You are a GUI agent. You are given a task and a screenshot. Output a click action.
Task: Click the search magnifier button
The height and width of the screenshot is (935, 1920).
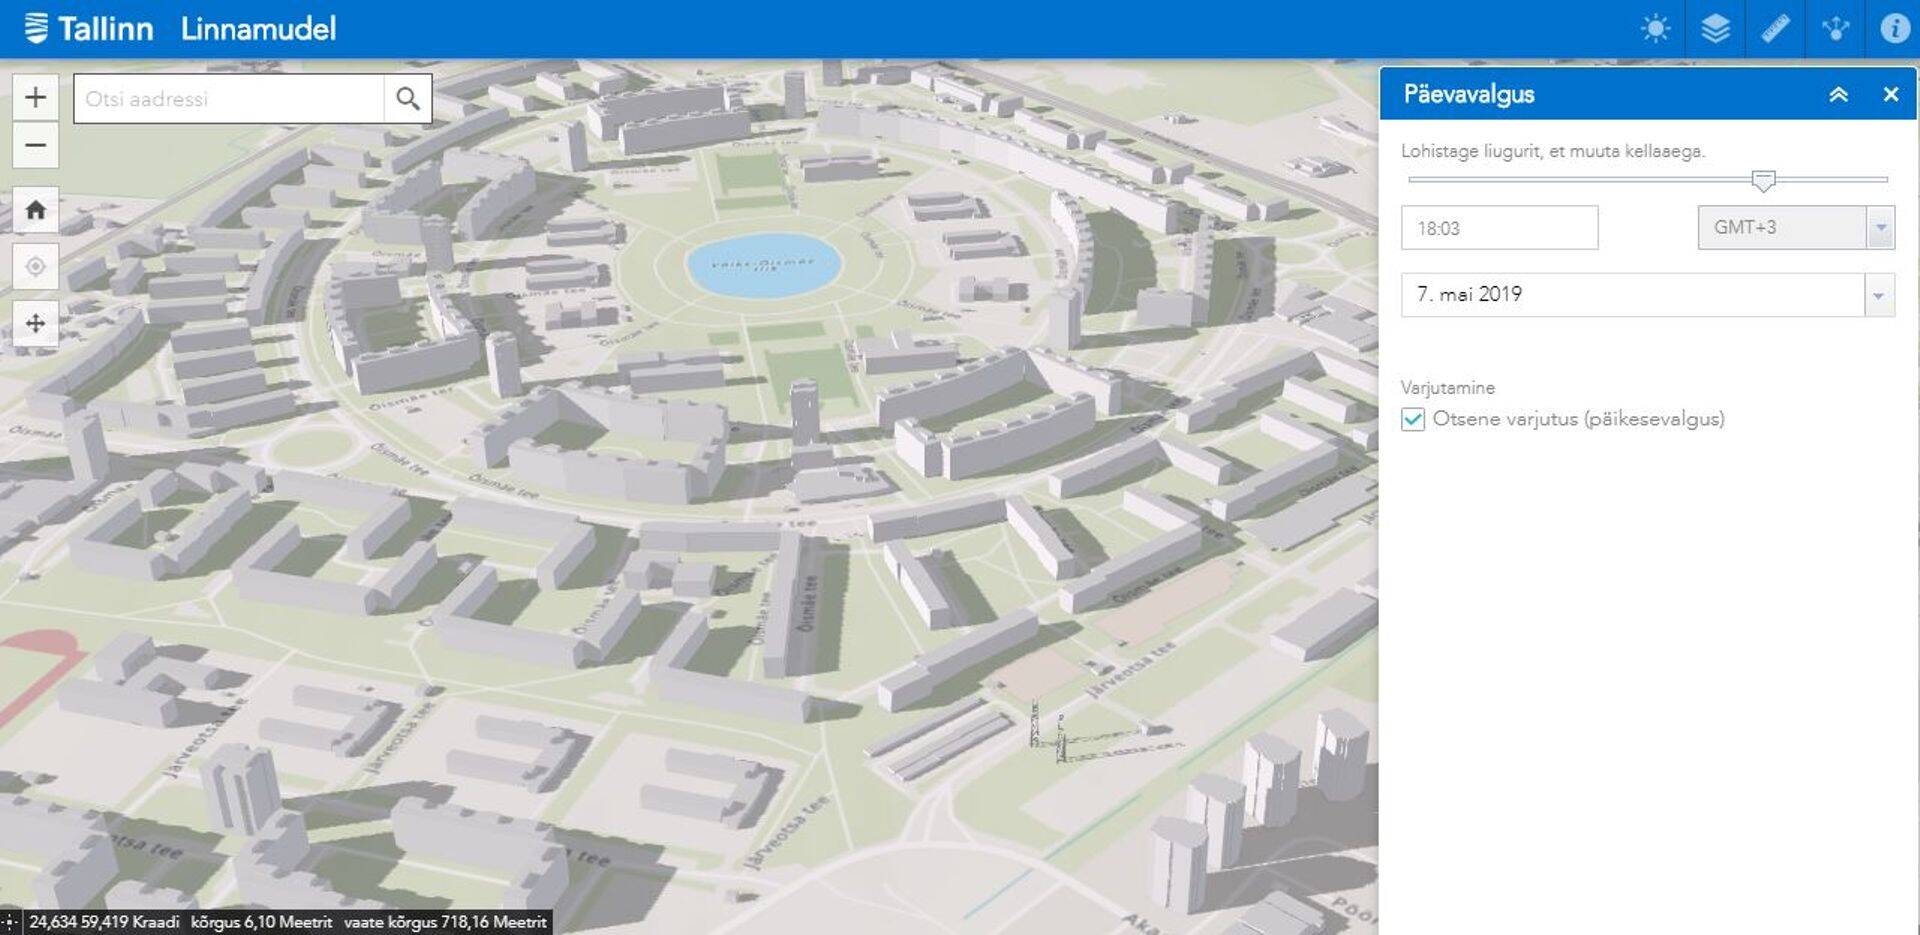pos(407,98)
